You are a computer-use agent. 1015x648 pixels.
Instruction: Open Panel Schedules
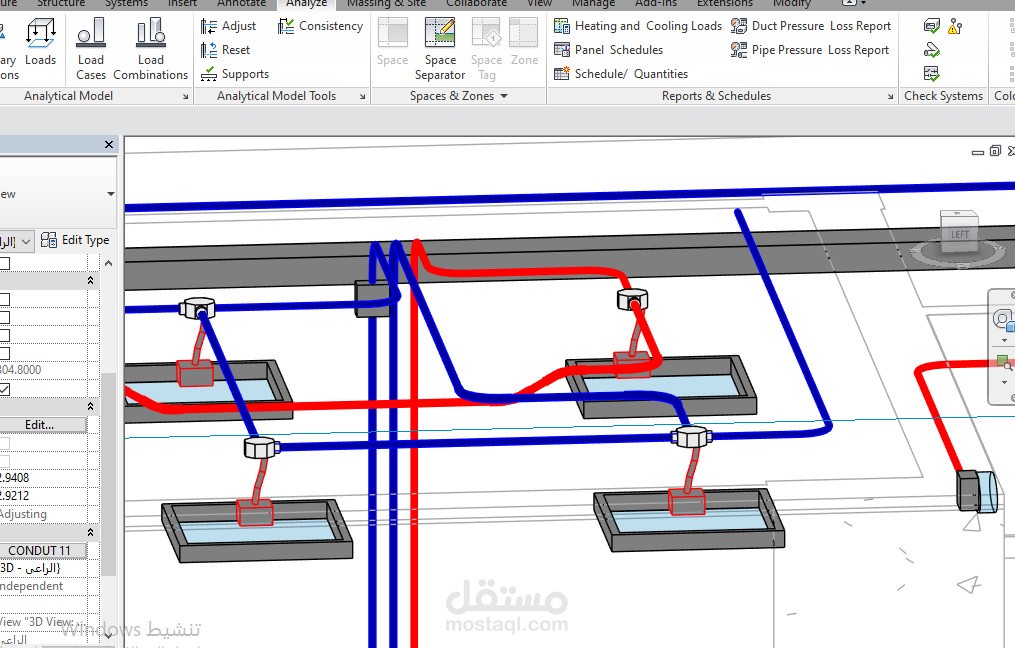tap(608, 50)
